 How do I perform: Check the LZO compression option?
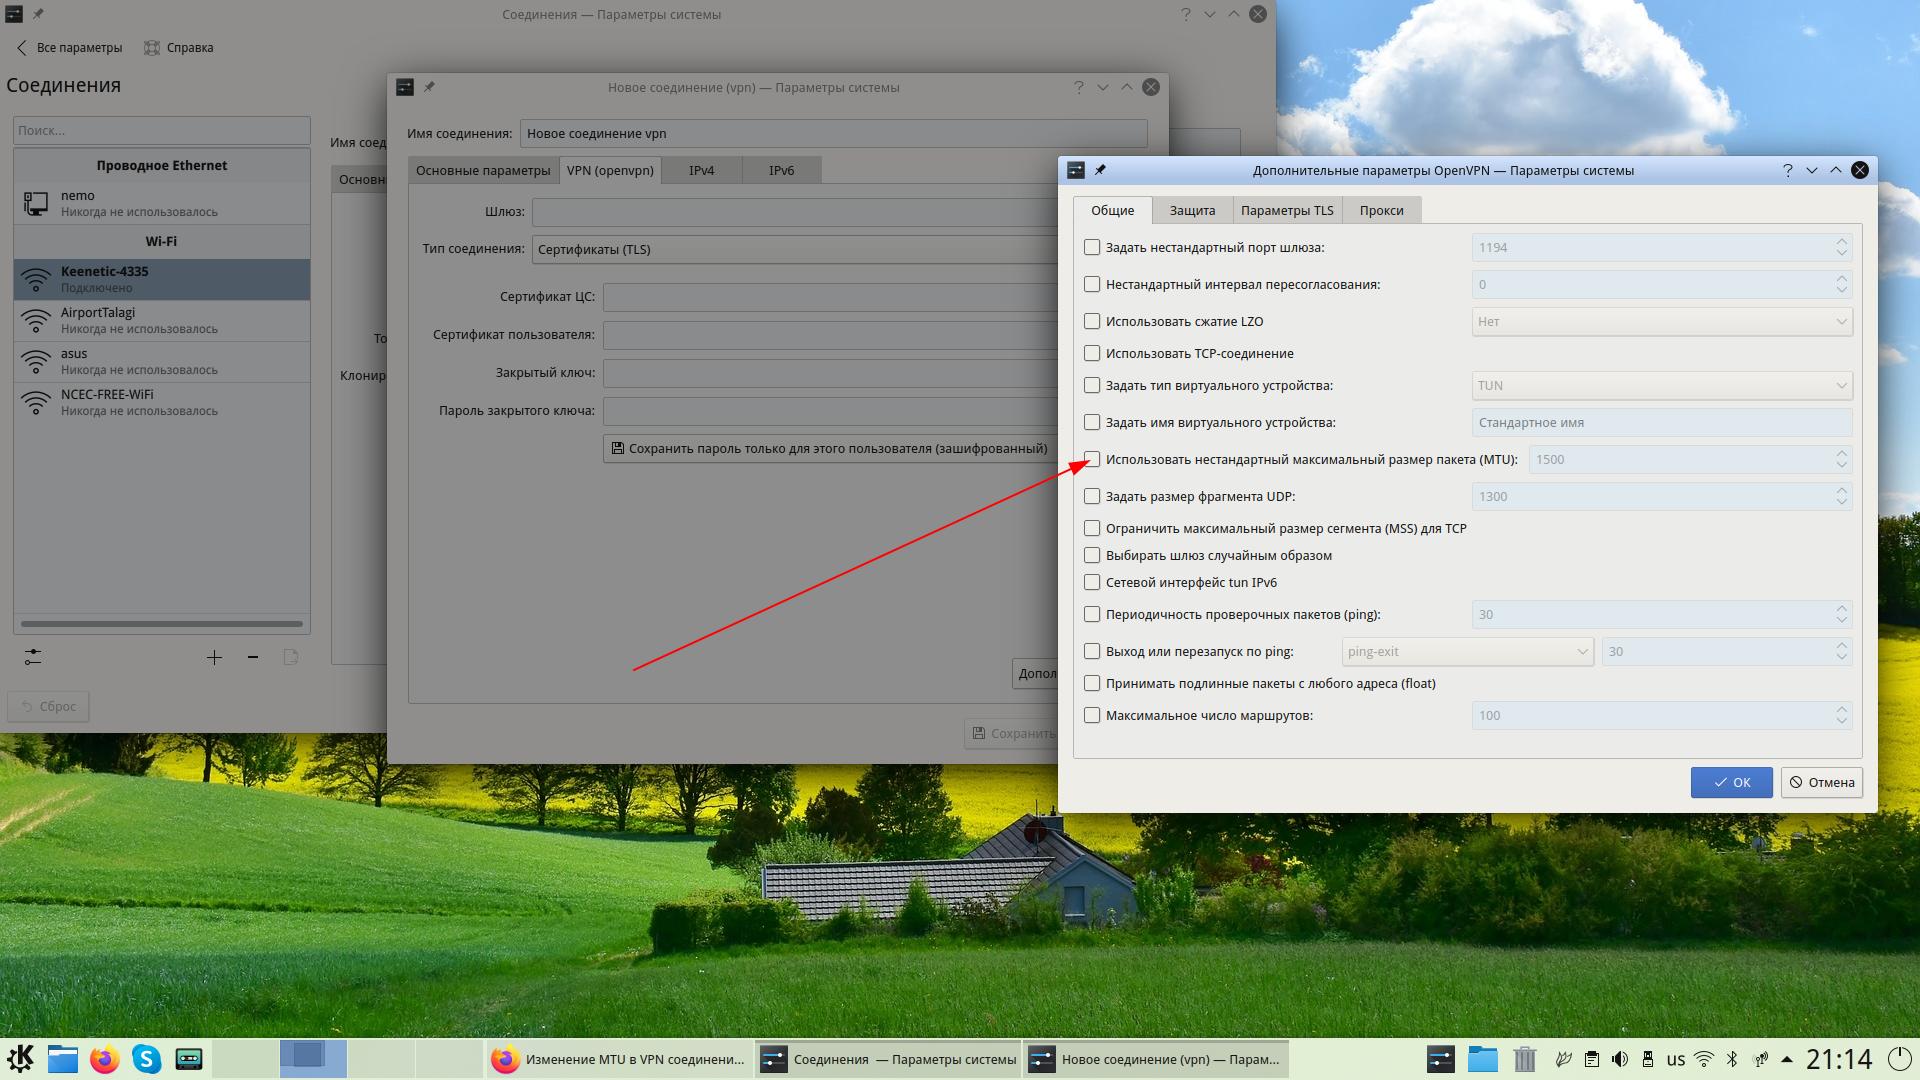pos(1092,321)
